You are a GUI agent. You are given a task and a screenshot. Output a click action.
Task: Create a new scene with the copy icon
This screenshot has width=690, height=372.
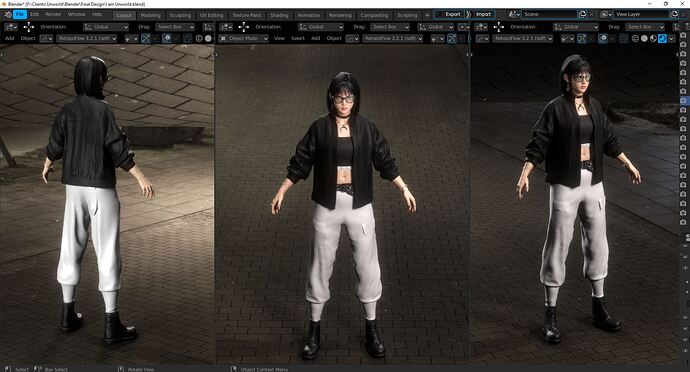[582, 14]
